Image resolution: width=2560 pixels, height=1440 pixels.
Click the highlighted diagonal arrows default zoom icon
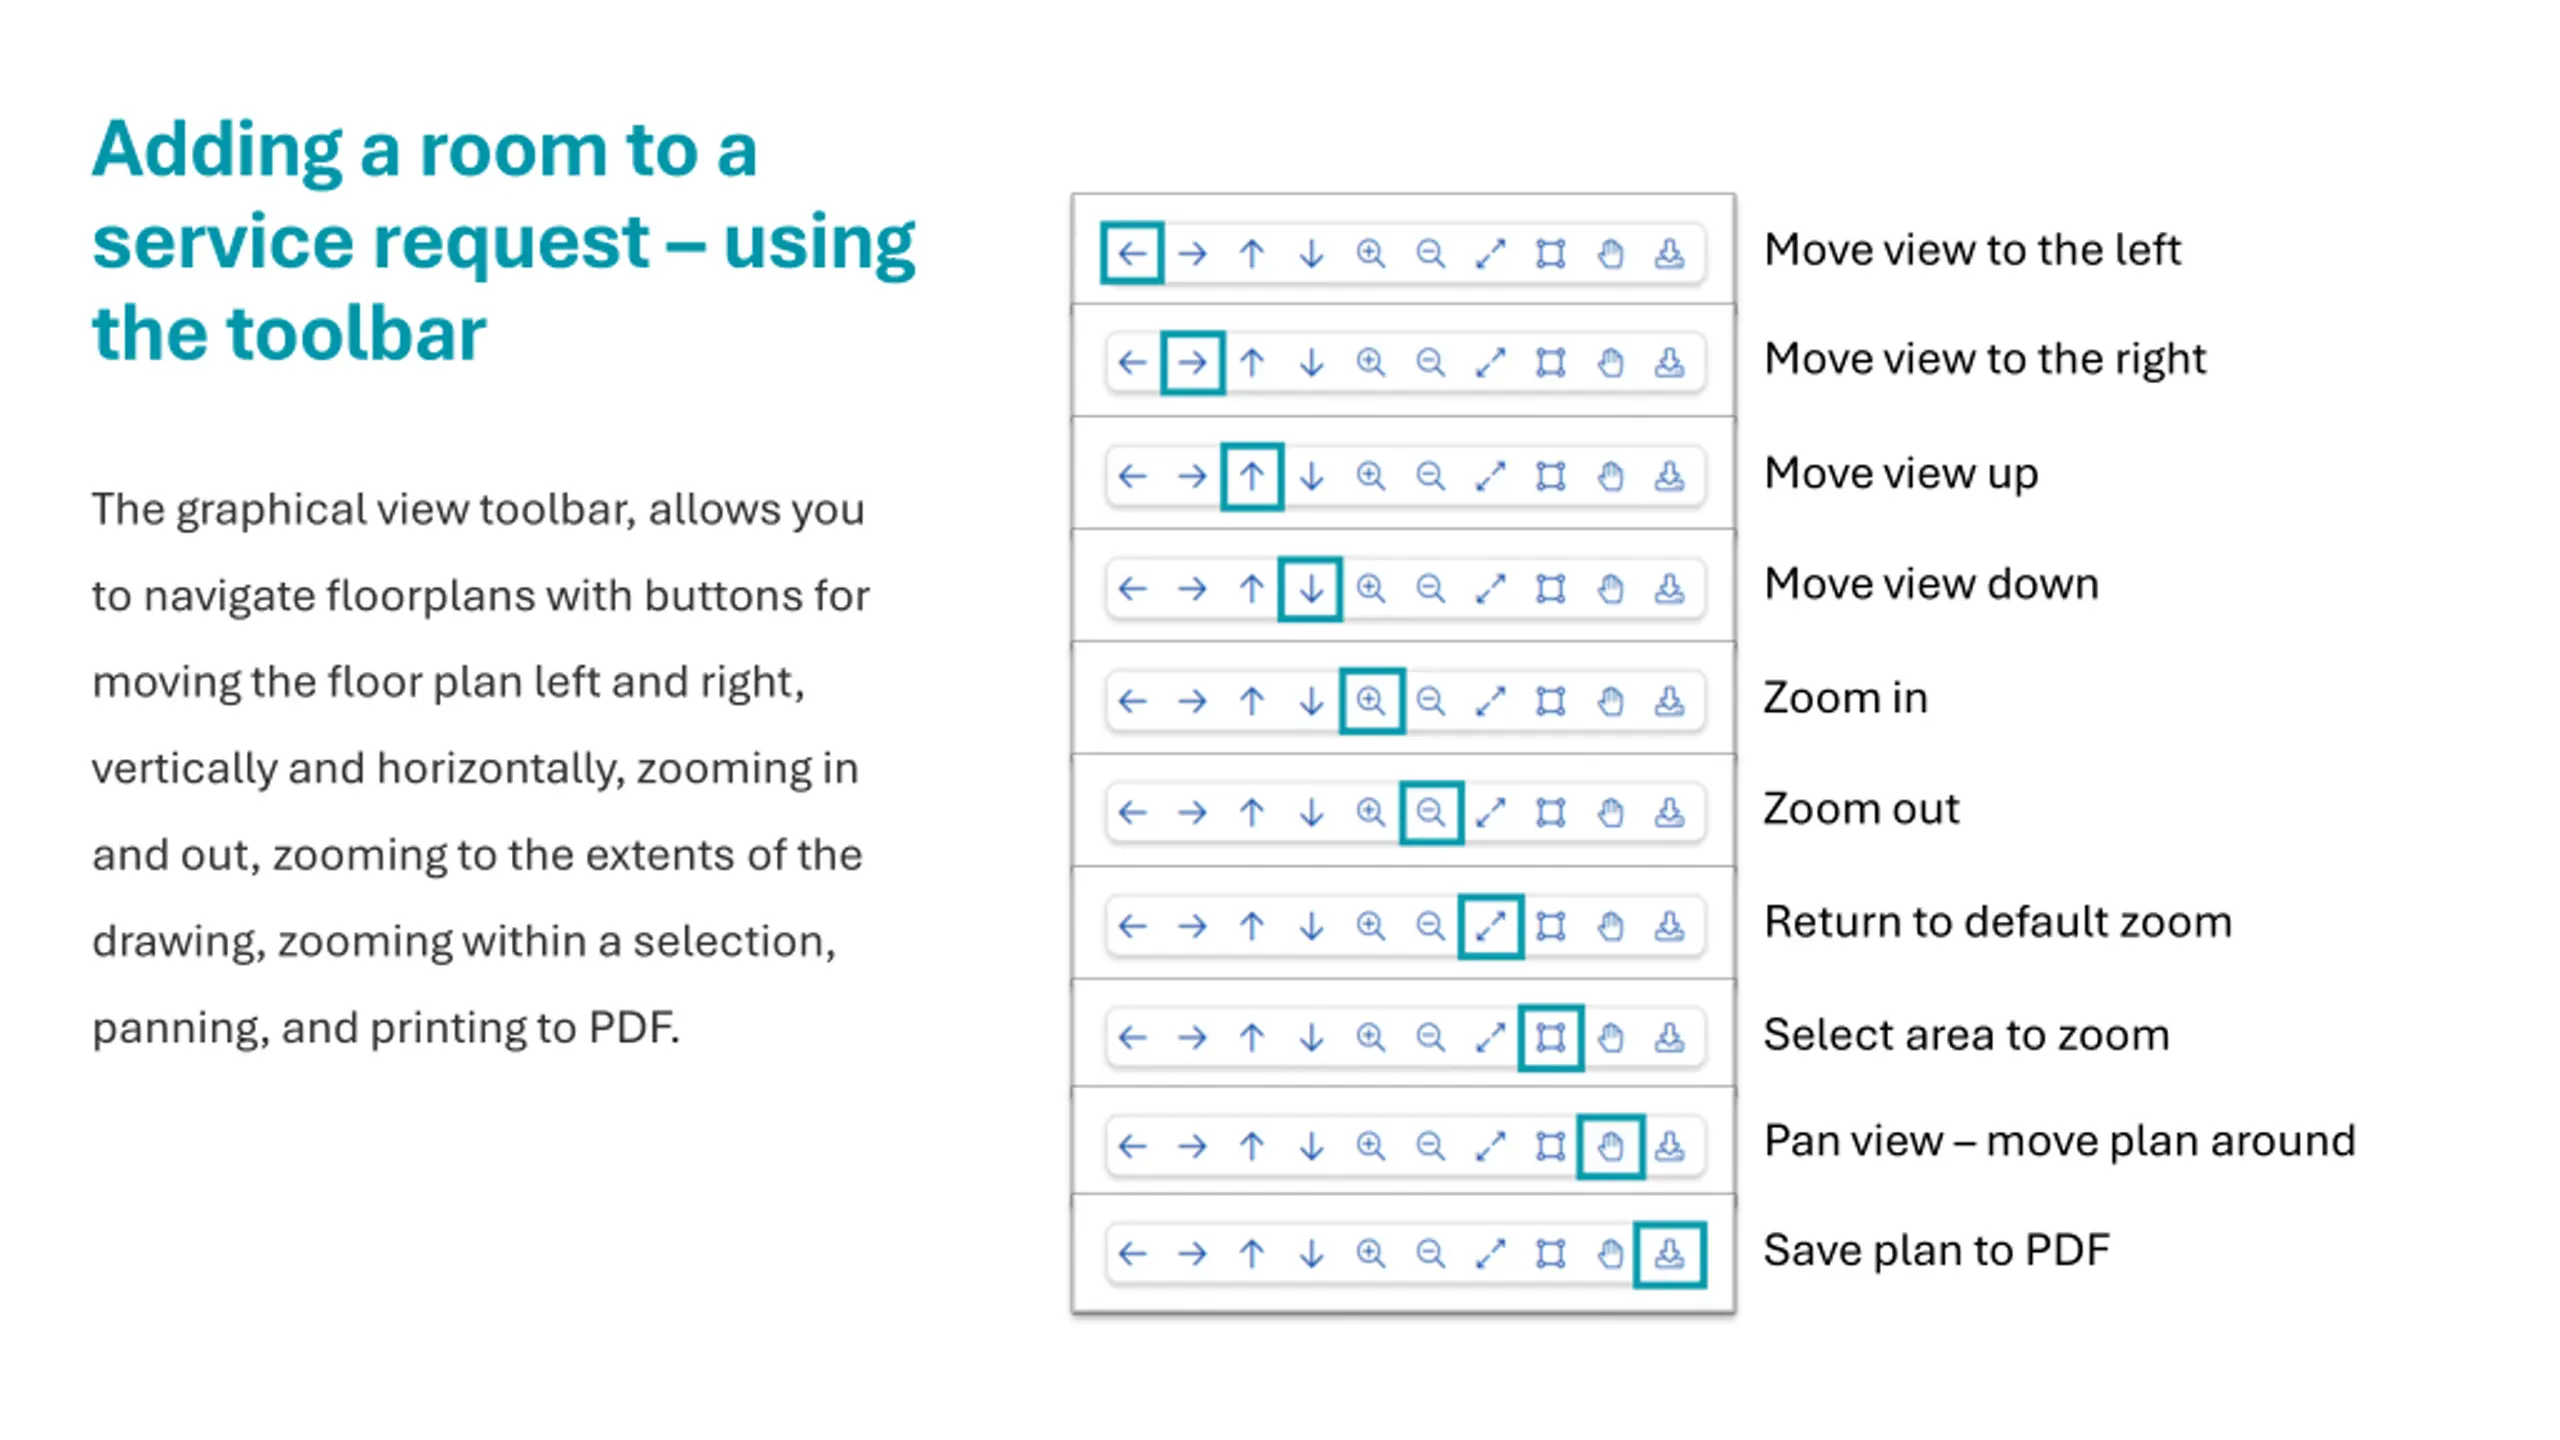click(x=1490, y=926)
